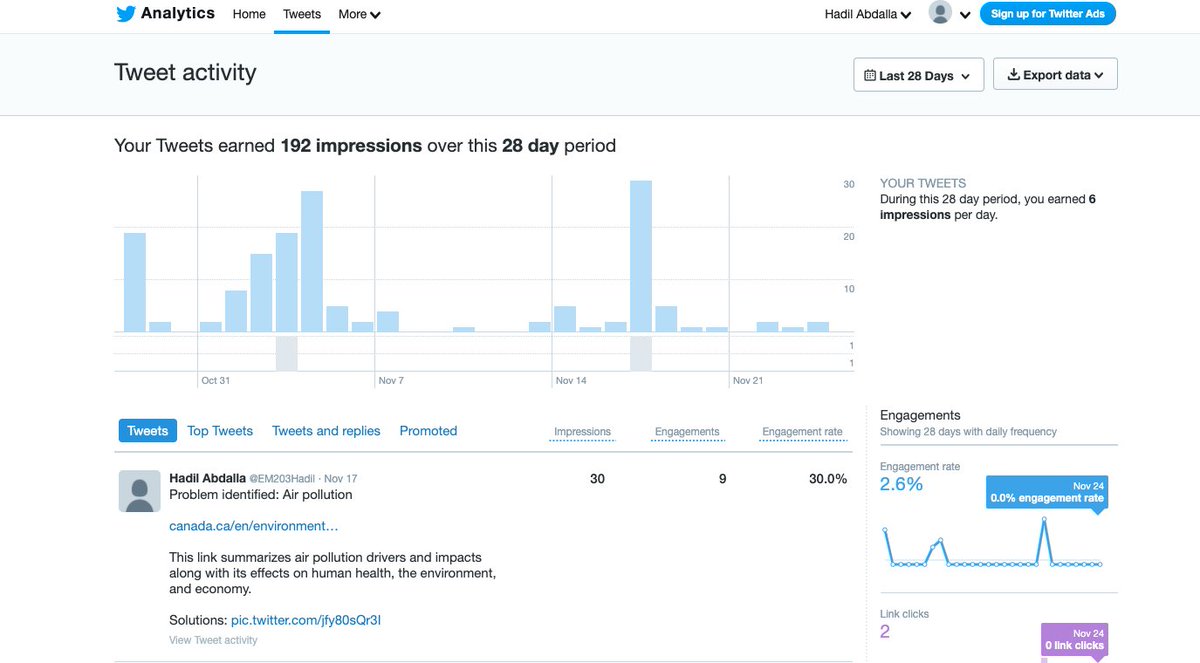Viewport: 1200px width, 663px height.
Task: Go to the Home tab
Action: click(x=249, y=14)
